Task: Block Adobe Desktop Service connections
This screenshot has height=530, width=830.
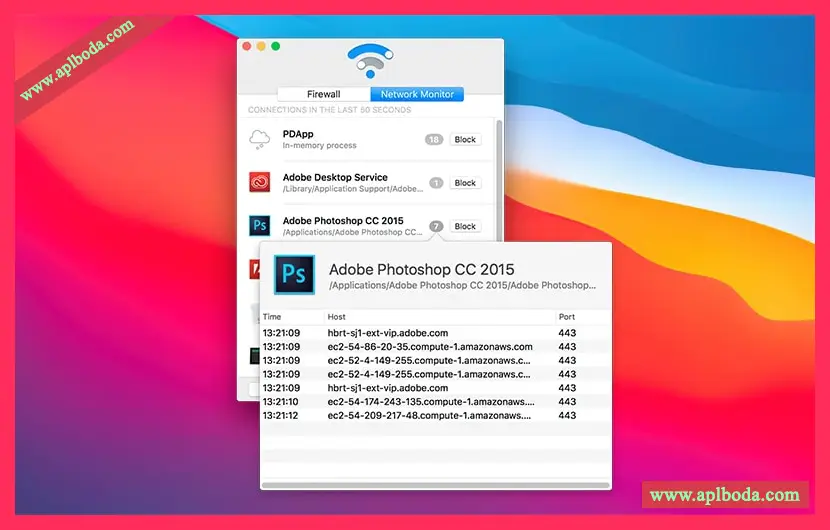Action: (465, 183)
